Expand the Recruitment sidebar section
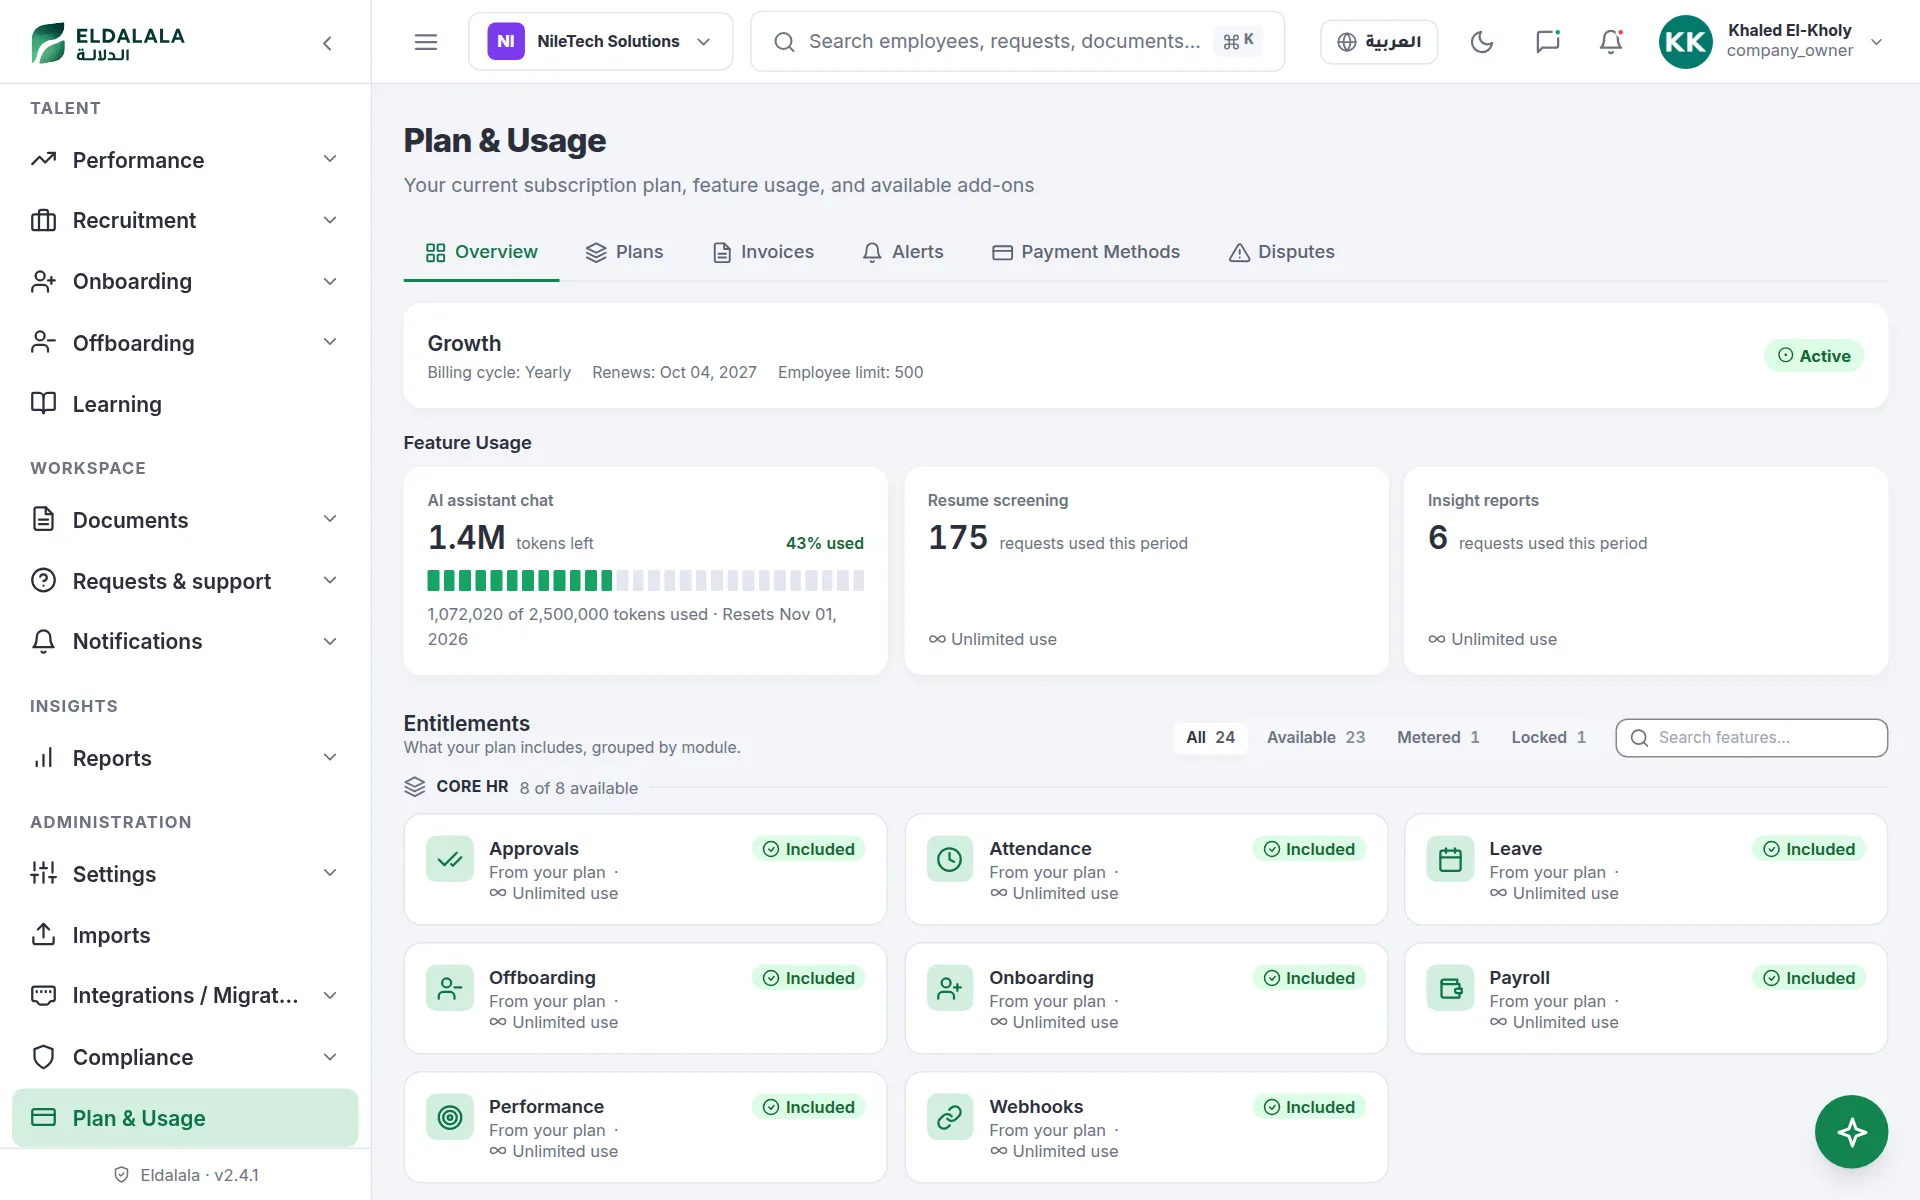1920x1200 pixels. click(x=185, y=220)
